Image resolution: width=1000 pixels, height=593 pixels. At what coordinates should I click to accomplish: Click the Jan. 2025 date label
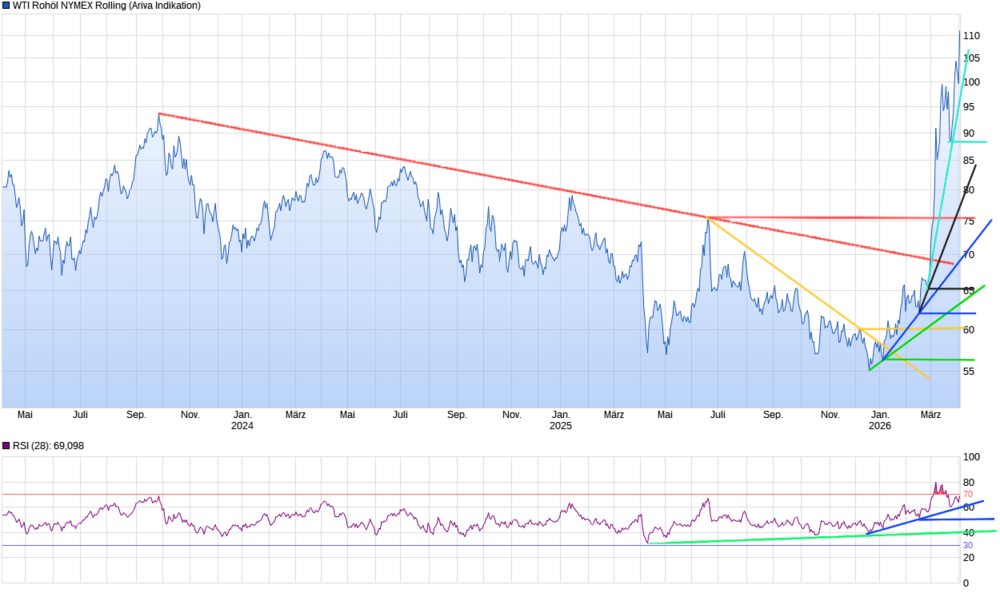[x=561, y=420]
